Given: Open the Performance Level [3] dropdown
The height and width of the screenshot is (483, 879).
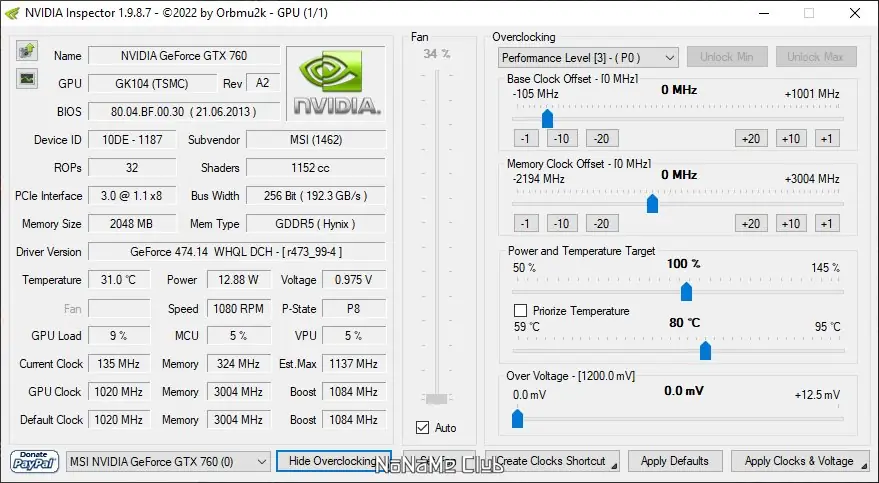Looking at the screenshot, I should 588,58.
